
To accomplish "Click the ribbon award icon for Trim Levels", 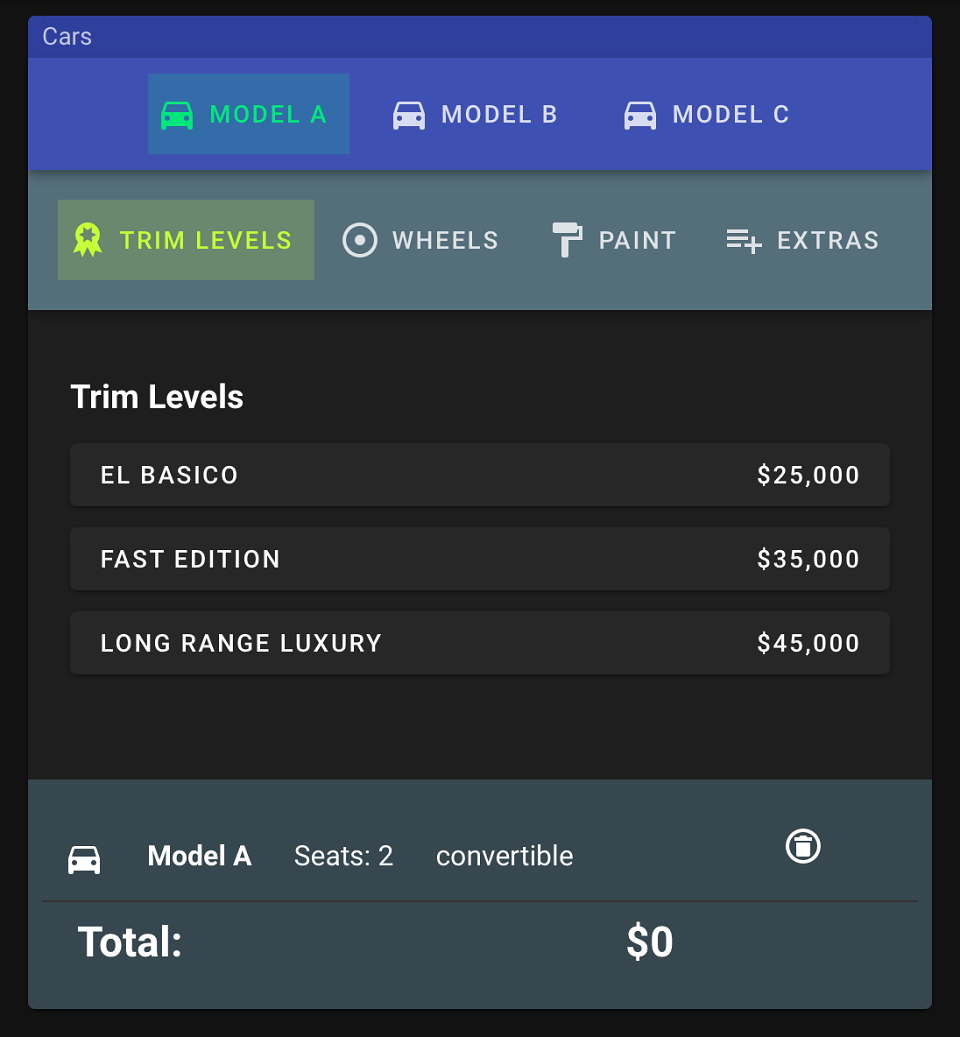I will 88,240.
